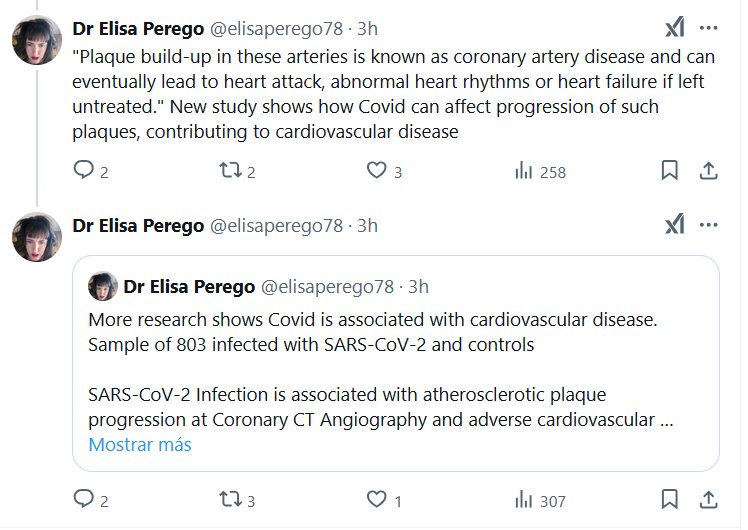View analytics showing 258 views
The height and width of the screenshot is (530, 748).
(523, 171)
